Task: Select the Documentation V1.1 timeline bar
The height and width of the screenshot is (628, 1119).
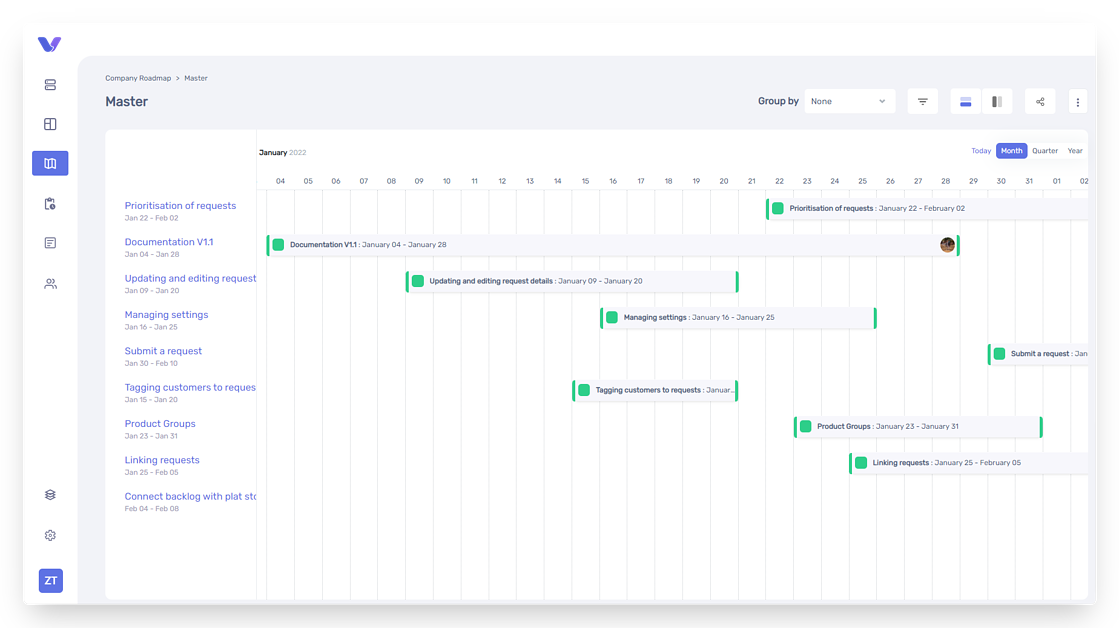Action: [613, 245]
